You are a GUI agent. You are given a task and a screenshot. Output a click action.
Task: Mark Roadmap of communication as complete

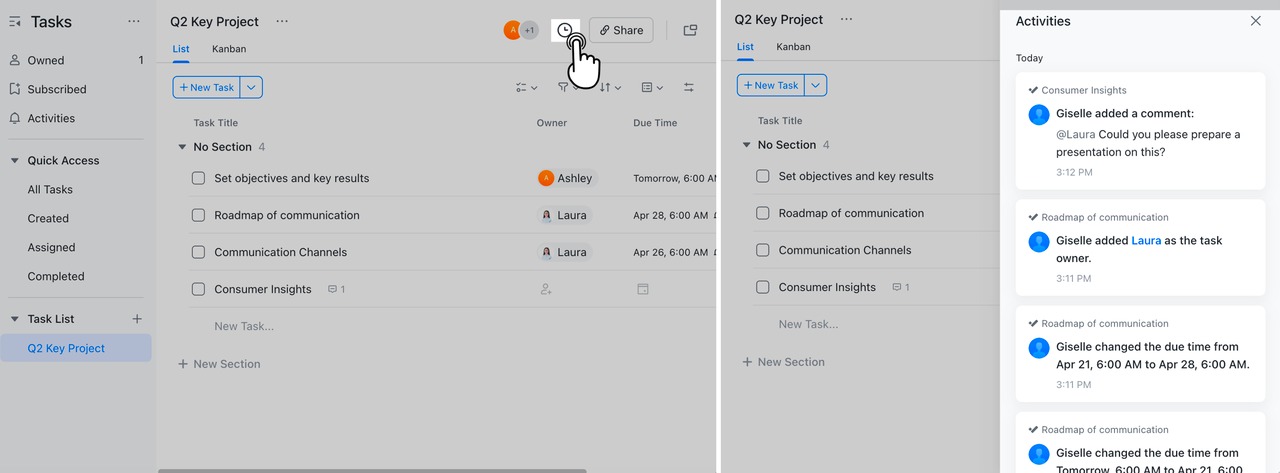point(198,215)
